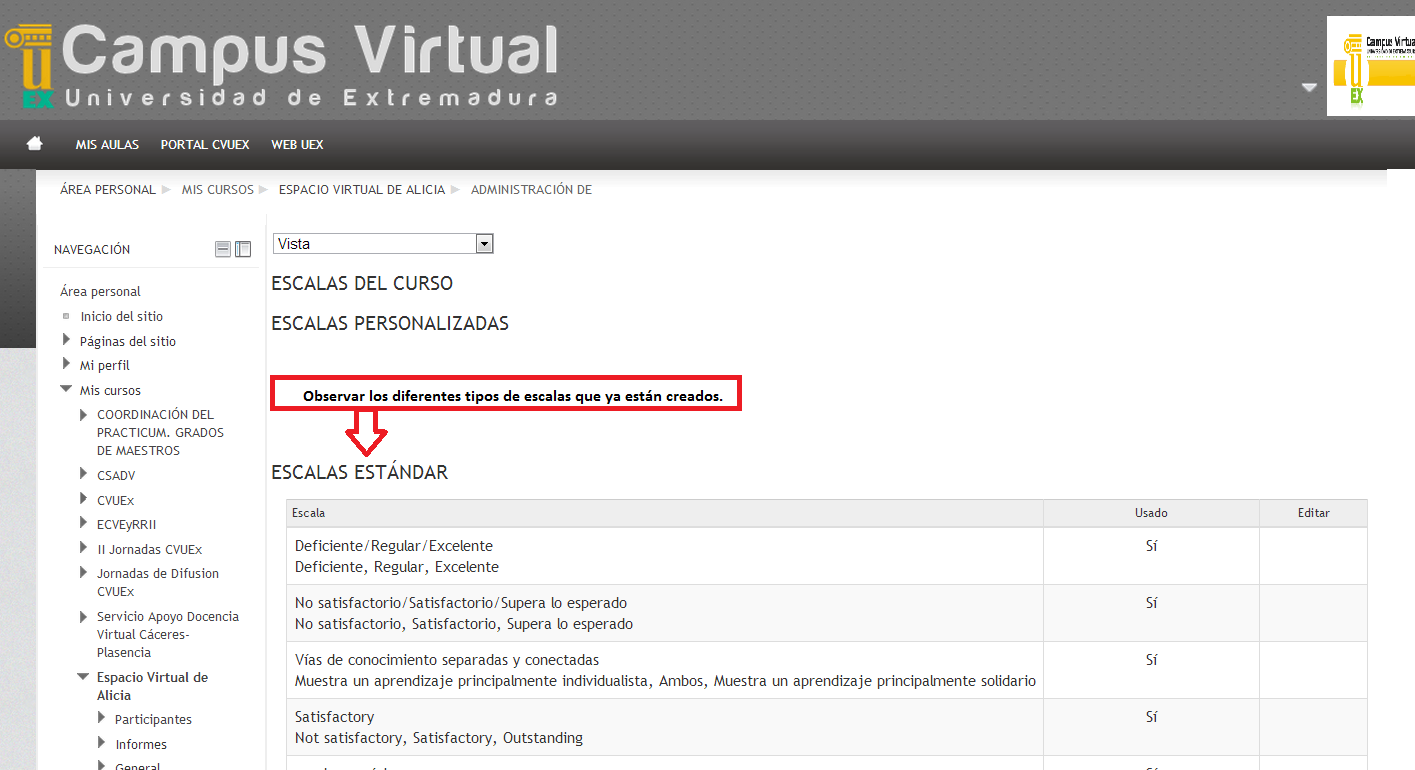
Task: Collapse the Navegación block with hide icon
Action: 223,249
